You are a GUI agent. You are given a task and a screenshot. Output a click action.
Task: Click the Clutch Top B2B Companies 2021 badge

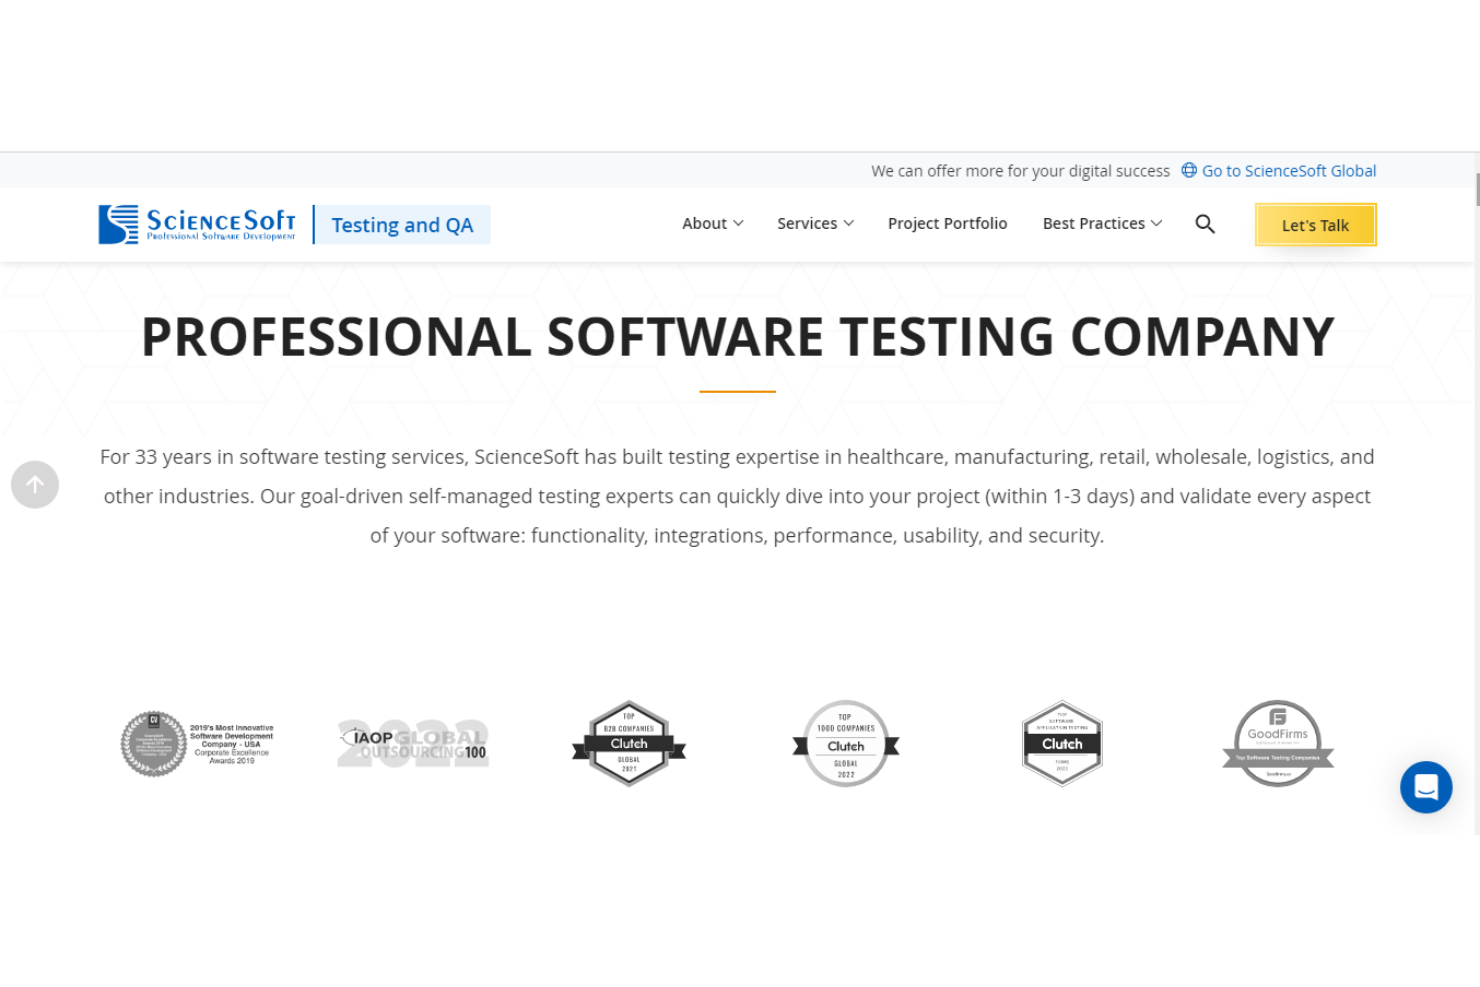629,744
